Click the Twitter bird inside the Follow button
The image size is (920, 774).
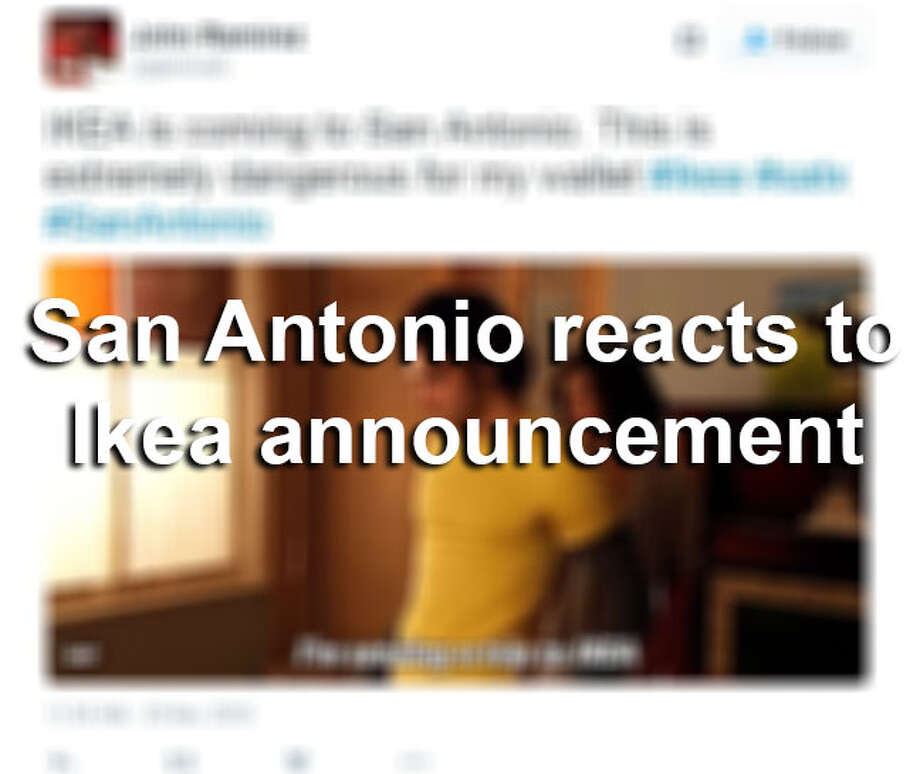[x=755, y=40]
